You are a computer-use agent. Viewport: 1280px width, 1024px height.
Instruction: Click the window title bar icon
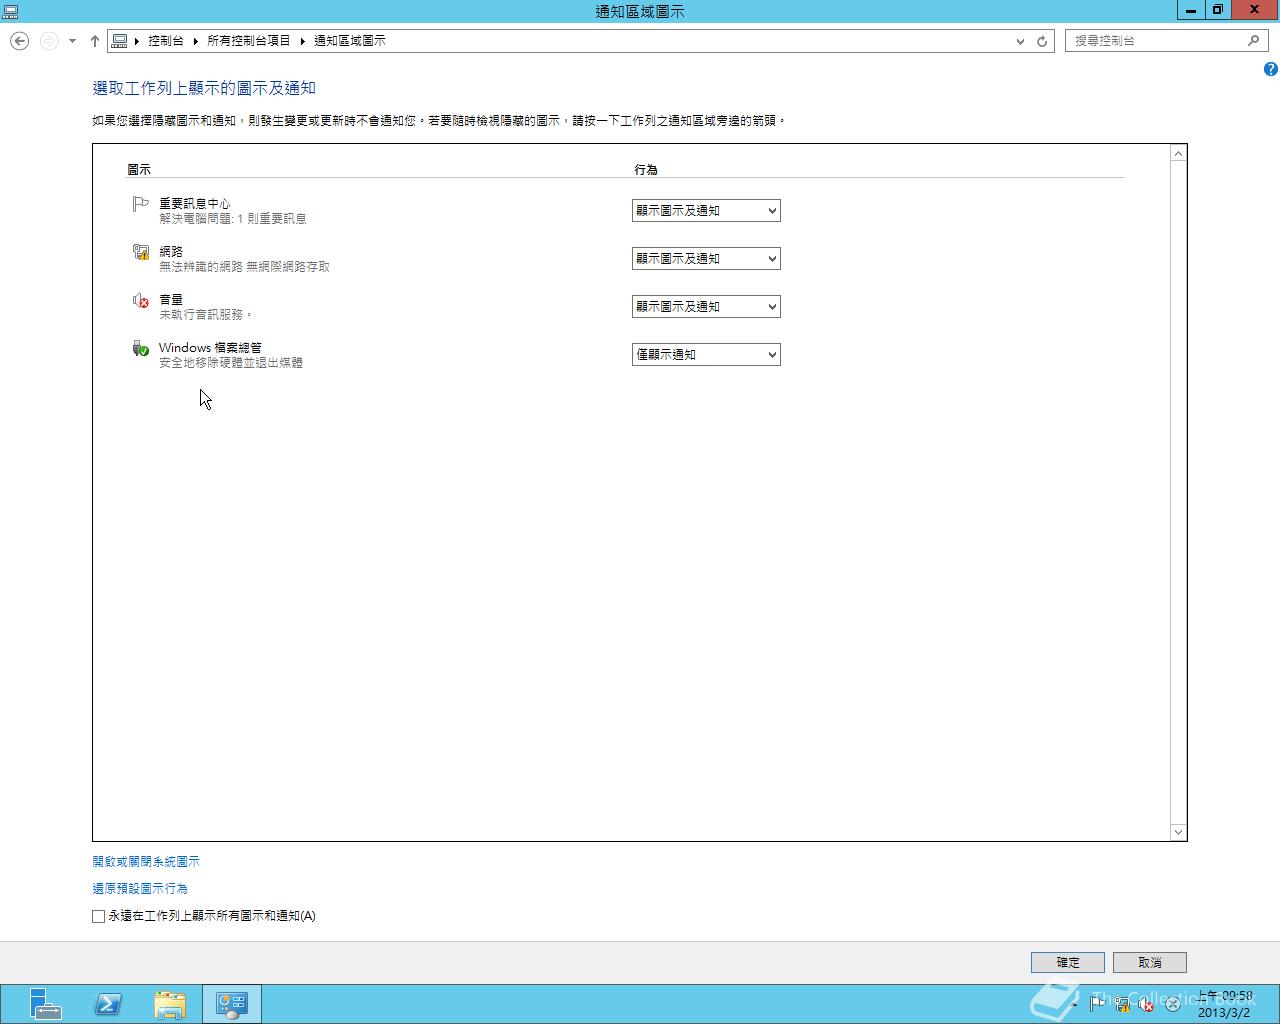[x=11, y=11]
